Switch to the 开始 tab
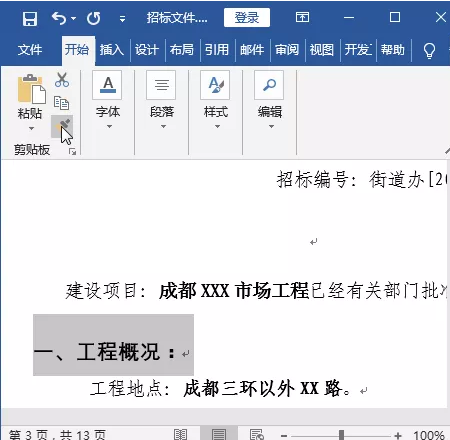450x440 pixels. 77,49
